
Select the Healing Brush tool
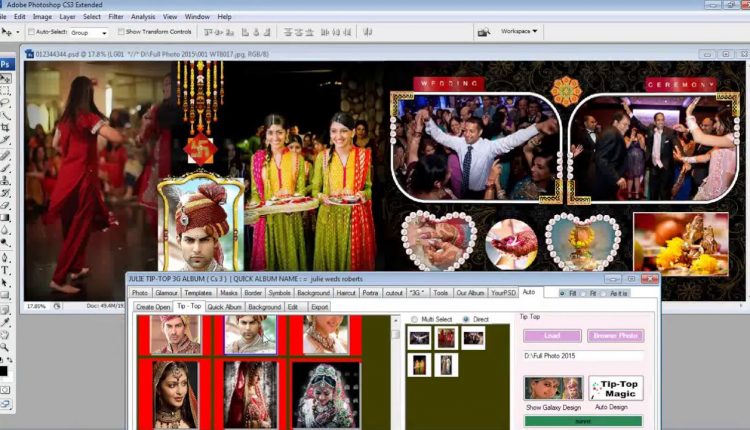tap(5, 155)
